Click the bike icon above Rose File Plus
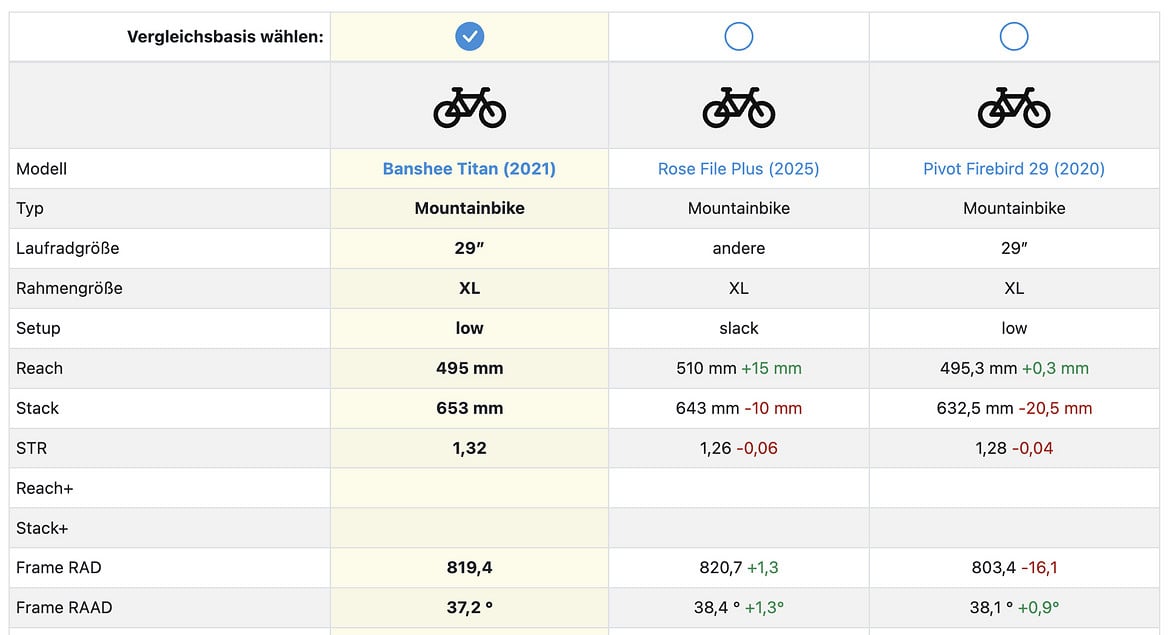 [x=738, y=107]
